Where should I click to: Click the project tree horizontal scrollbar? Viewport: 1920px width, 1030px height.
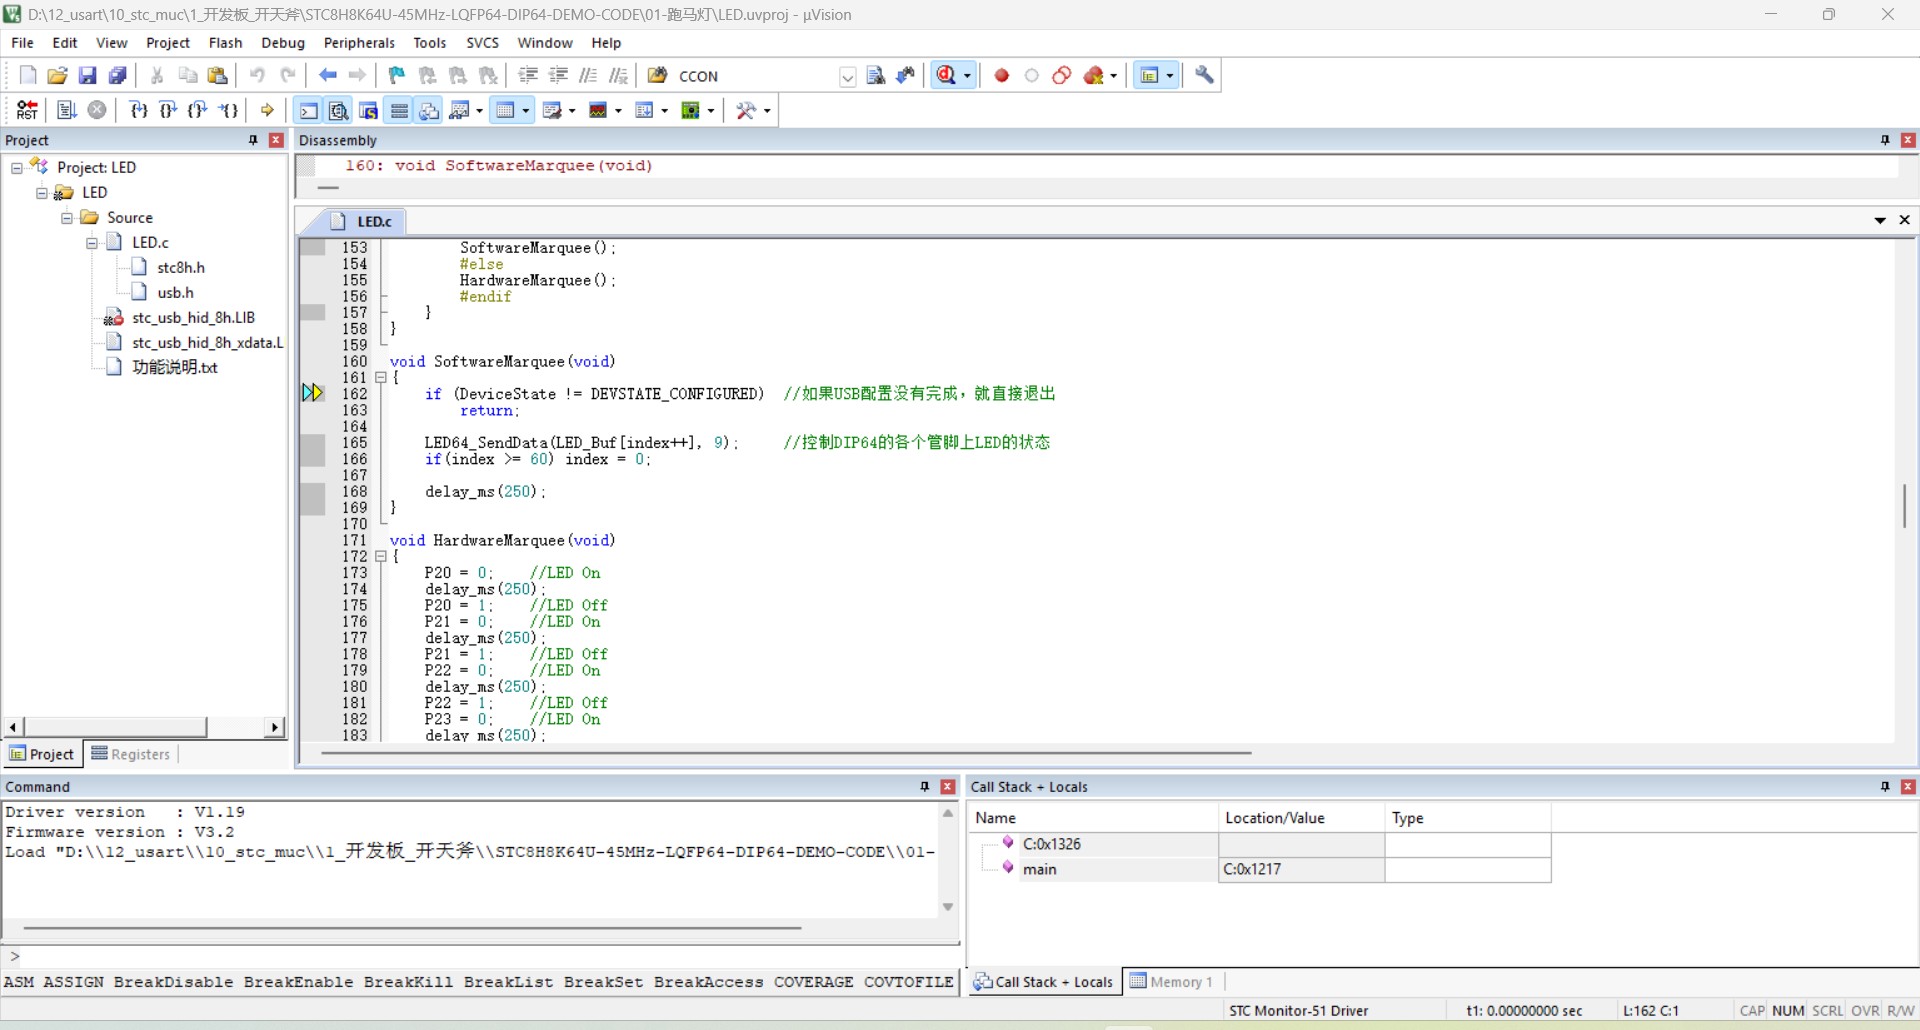click(x=145, y=727)
